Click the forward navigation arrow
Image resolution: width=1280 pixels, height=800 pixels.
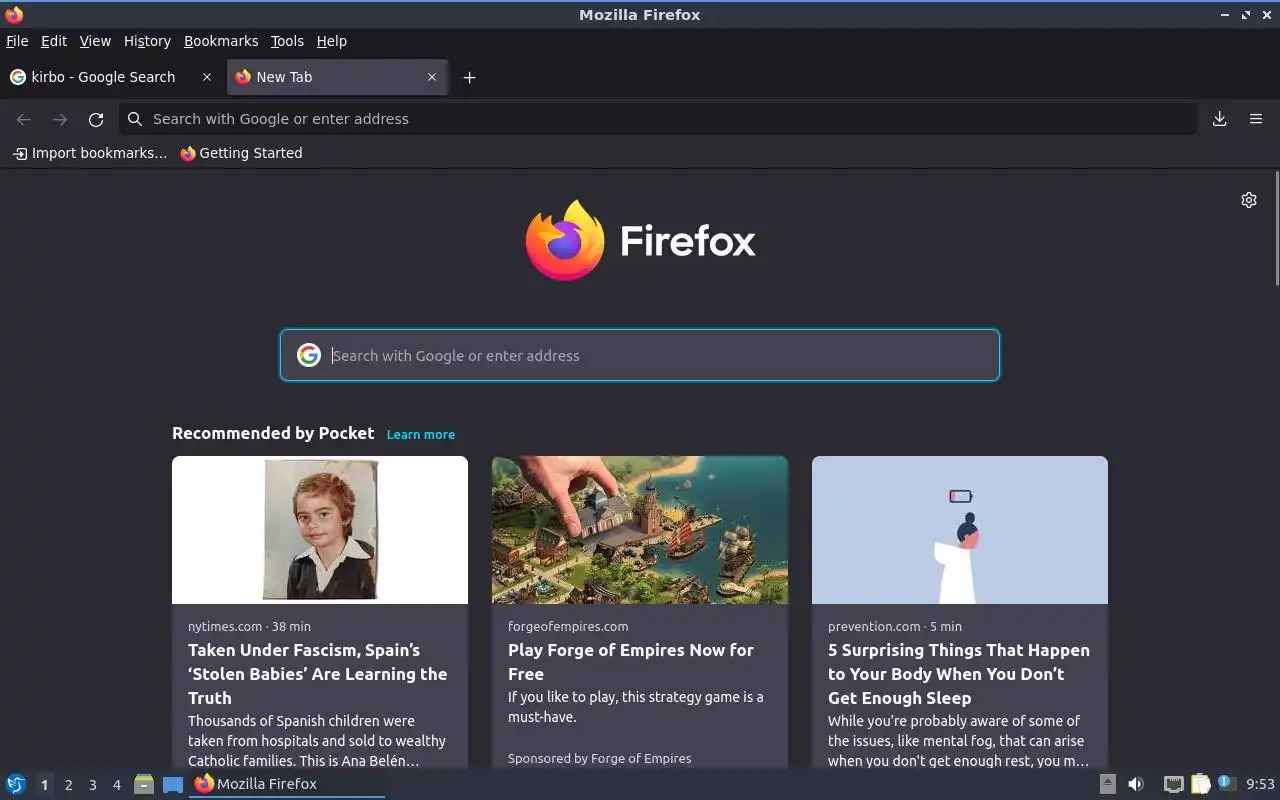pos(60,119)
